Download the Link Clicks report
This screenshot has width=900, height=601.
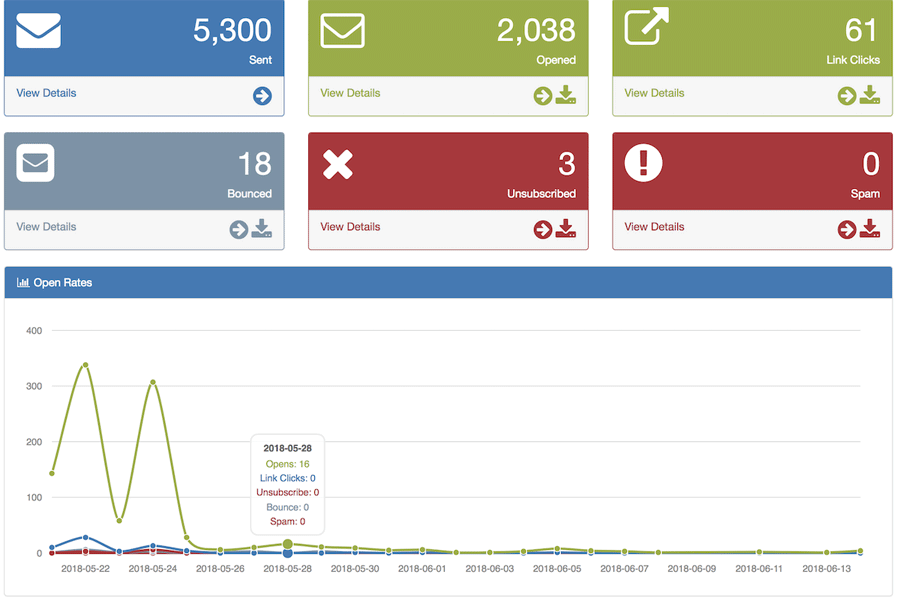(870, 95)
